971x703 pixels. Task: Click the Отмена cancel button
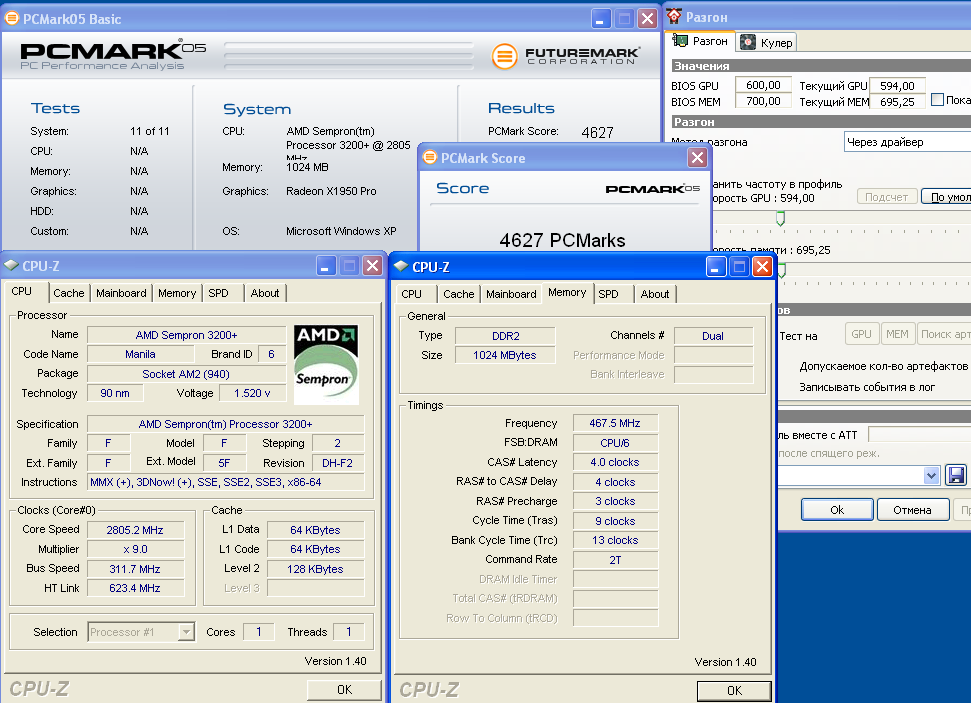coord(912,510)
